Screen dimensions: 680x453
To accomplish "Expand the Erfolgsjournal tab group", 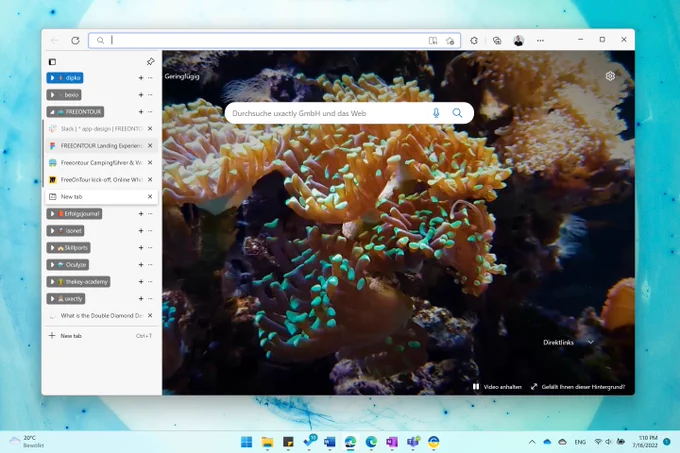I will [52, 214].
